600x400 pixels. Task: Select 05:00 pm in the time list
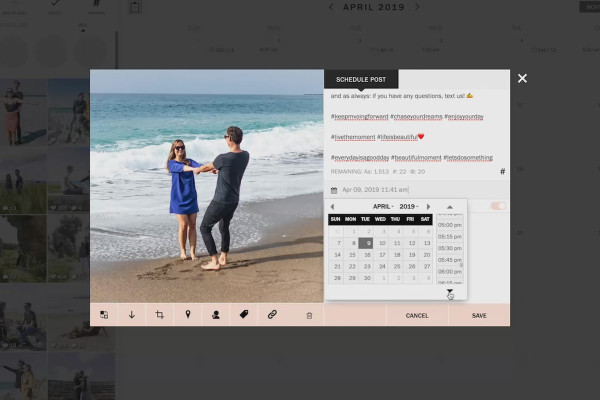(x=450, y=225)
